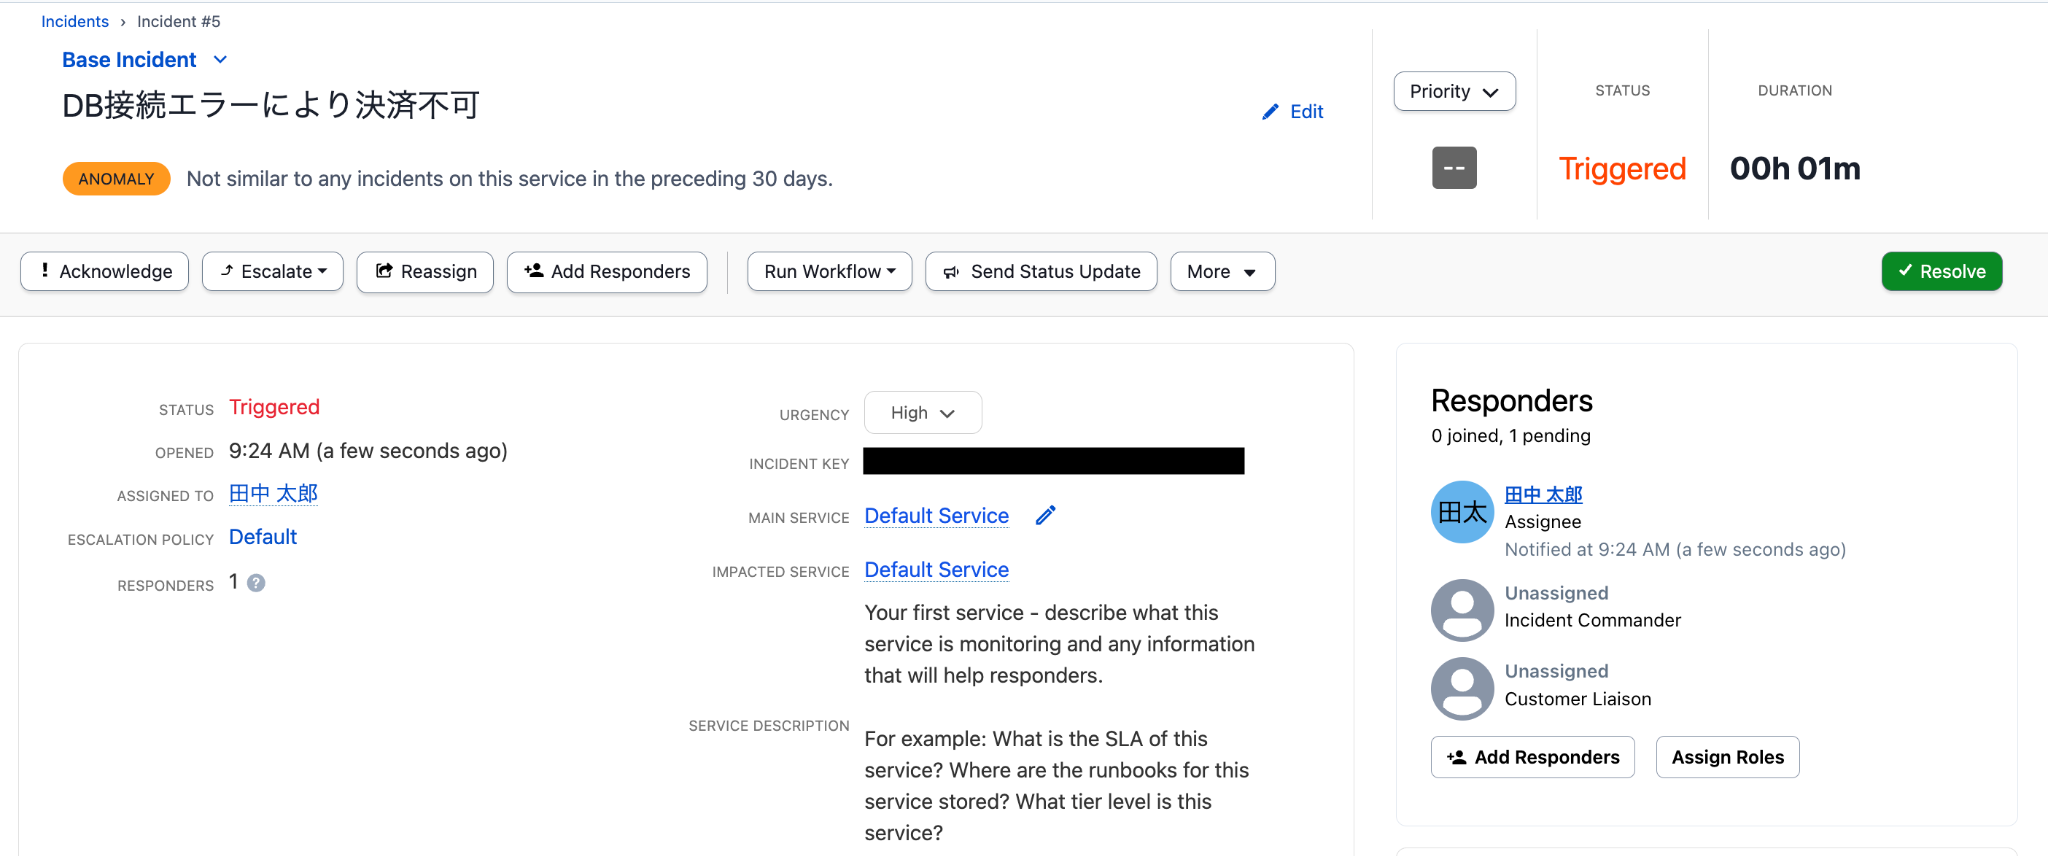
Task: Click the priority dash badge
Action: 1454,168
